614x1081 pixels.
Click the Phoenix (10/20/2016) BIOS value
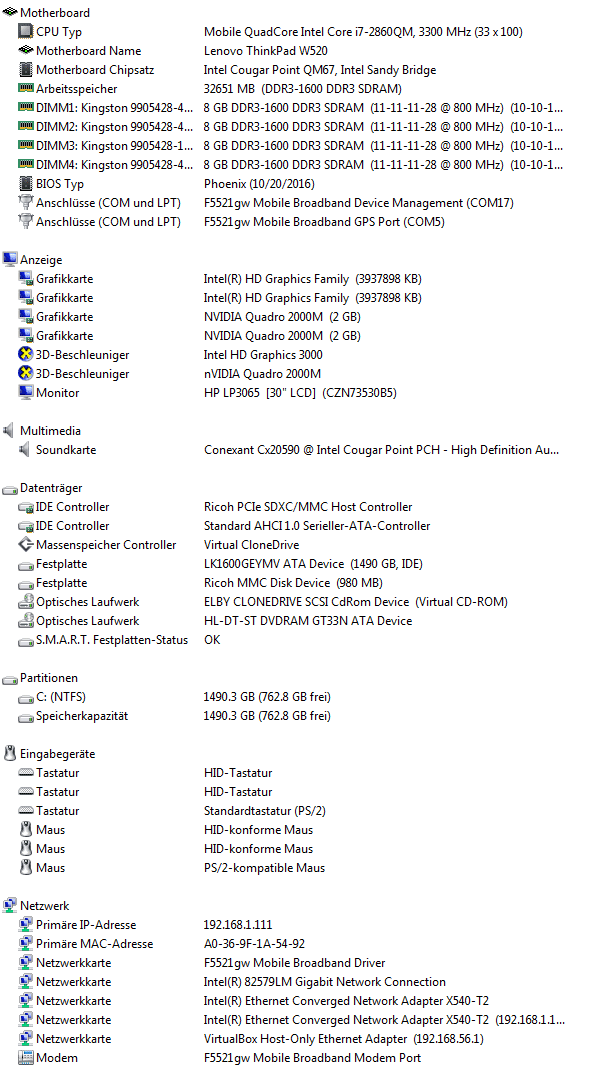(259, 184)
